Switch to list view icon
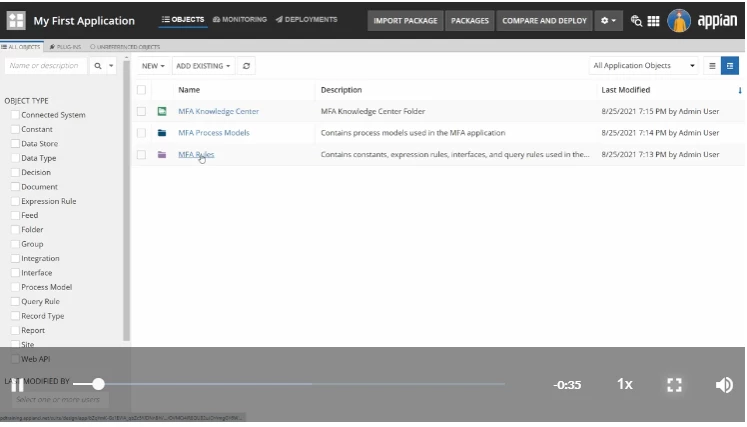 (712, 66)
